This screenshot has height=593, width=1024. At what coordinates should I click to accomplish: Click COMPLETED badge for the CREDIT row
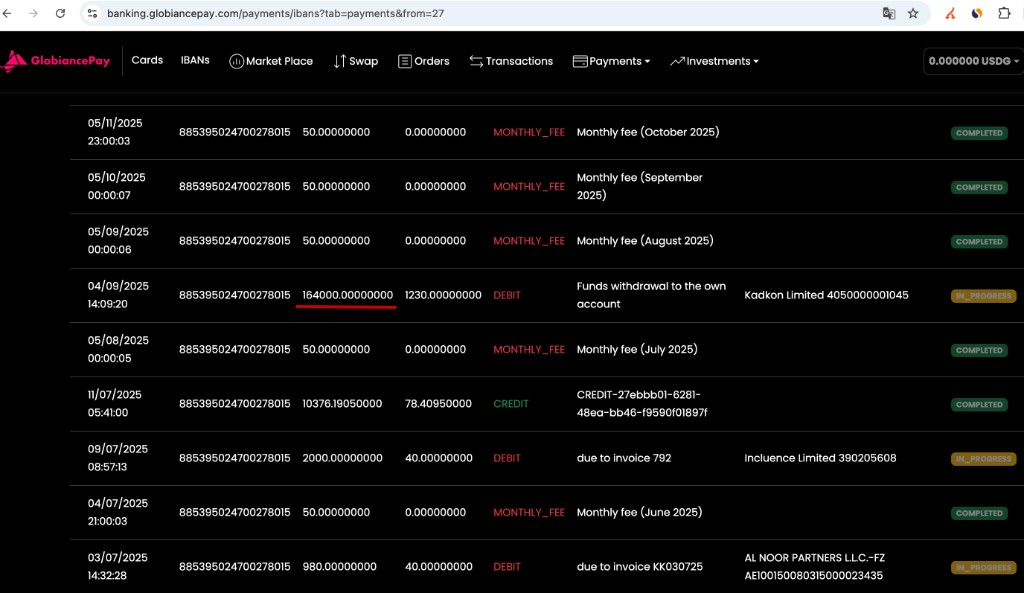pyautogui.click(x=979, y=404)
